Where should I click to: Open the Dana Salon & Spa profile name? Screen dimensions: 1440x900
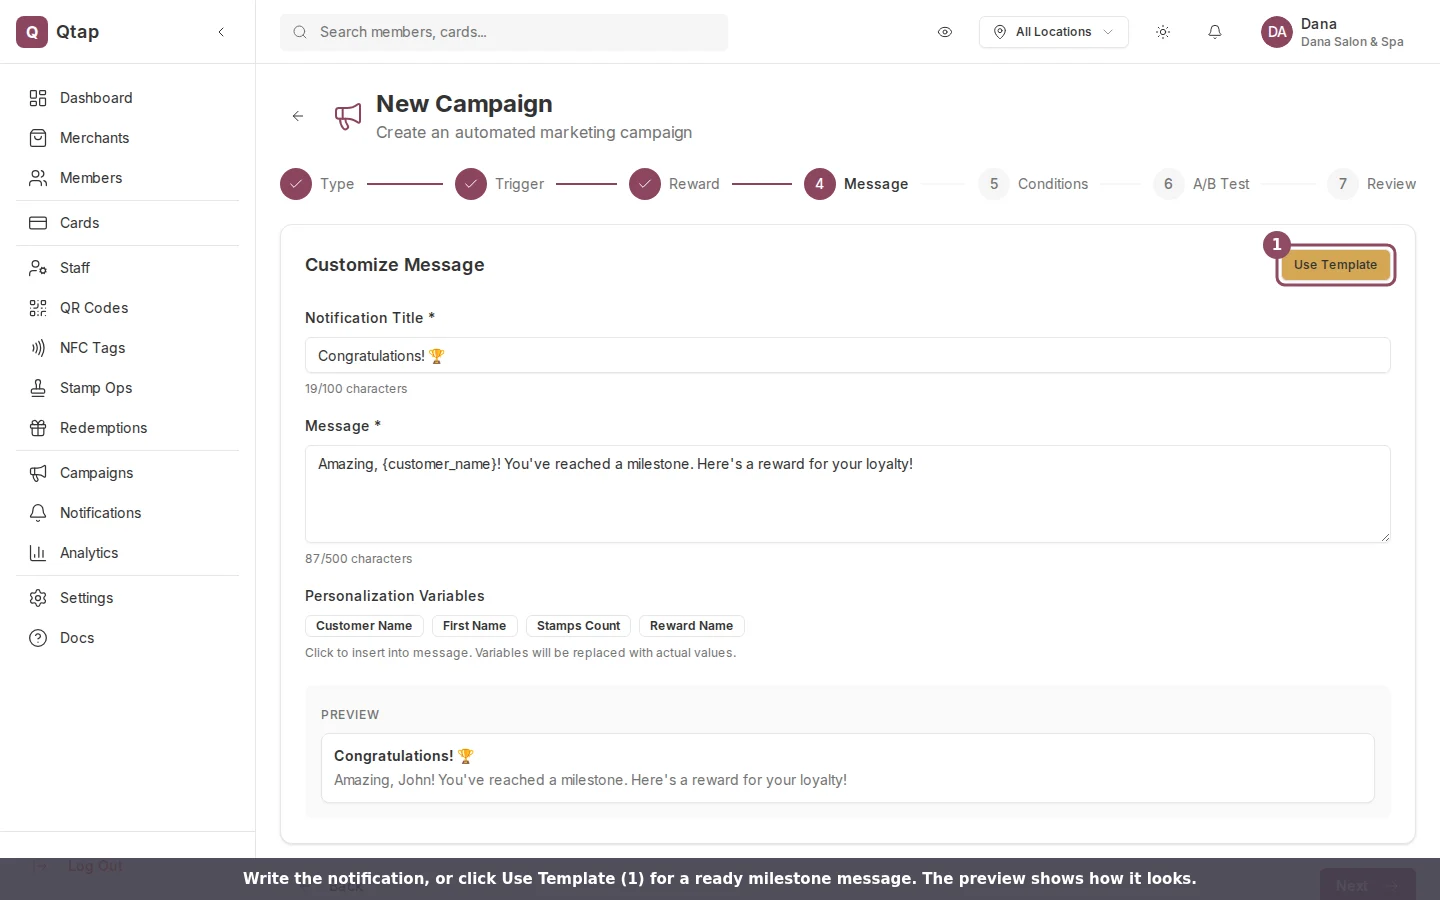(1352, 42)
